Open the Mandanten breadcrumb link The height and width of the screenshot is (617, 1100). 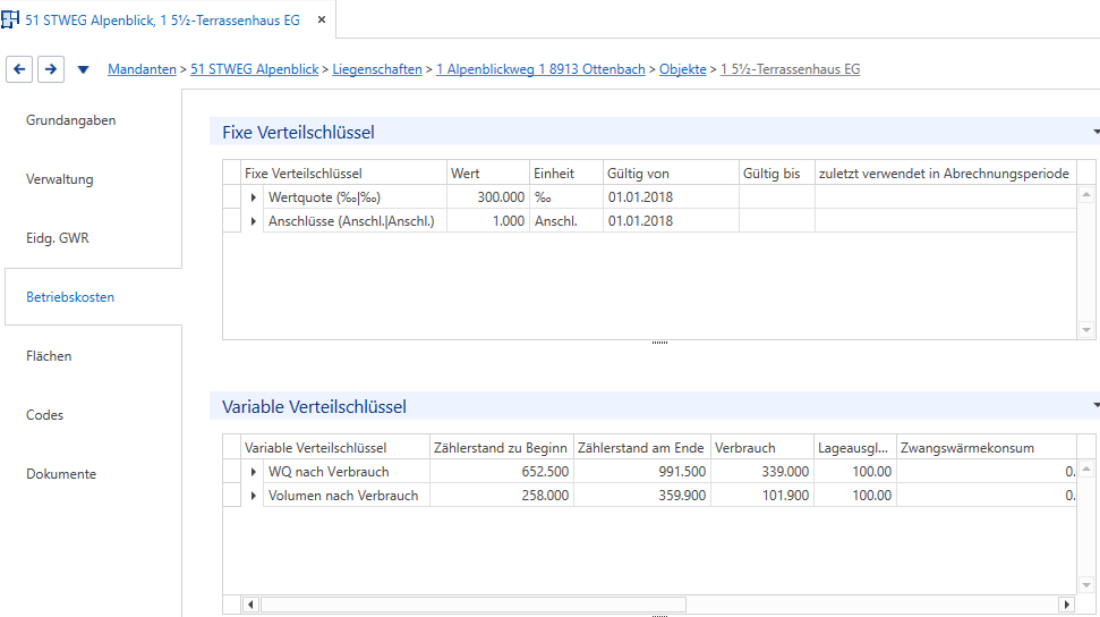(142, 69)
